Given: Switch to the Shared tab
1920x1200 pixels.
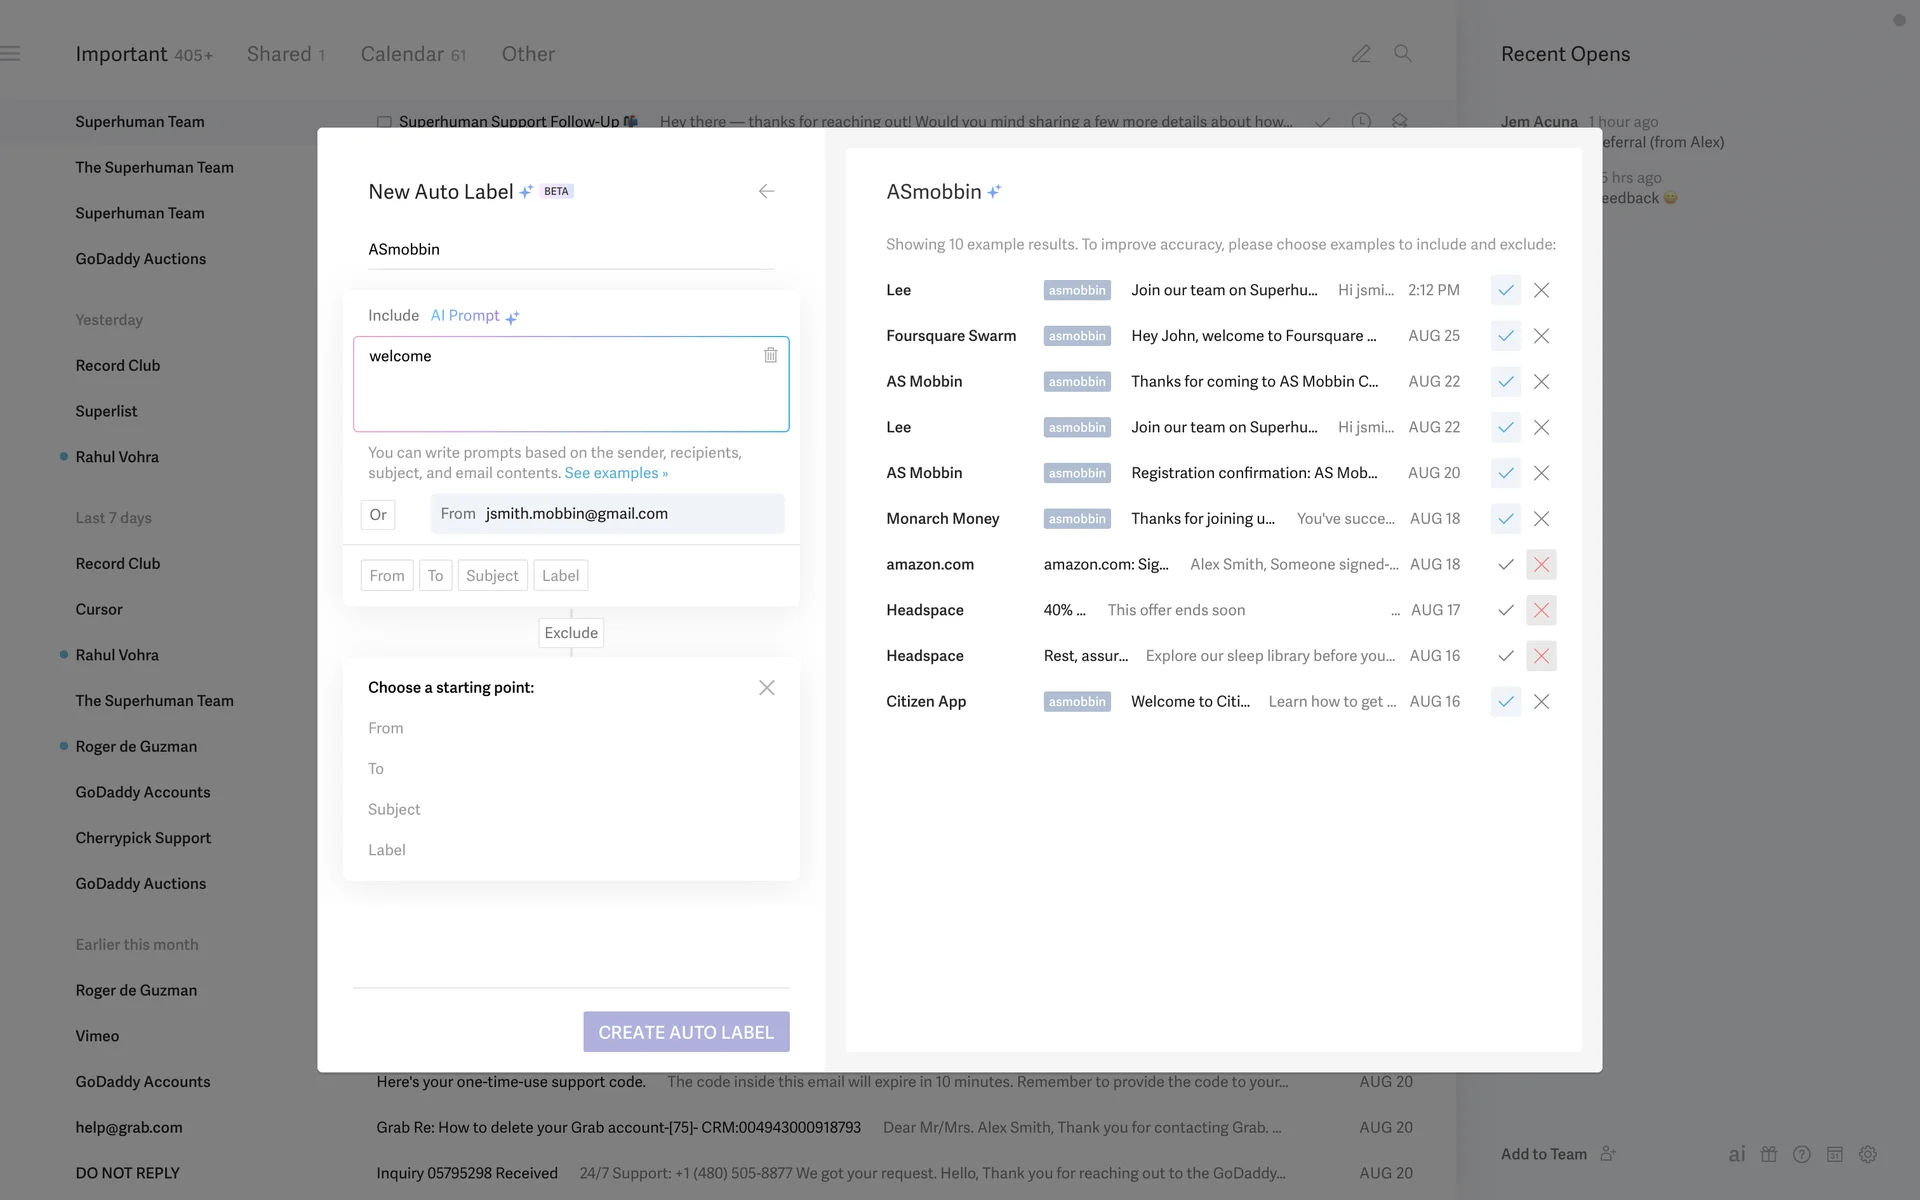Looking at the screenshot, I should coord(285,54).
